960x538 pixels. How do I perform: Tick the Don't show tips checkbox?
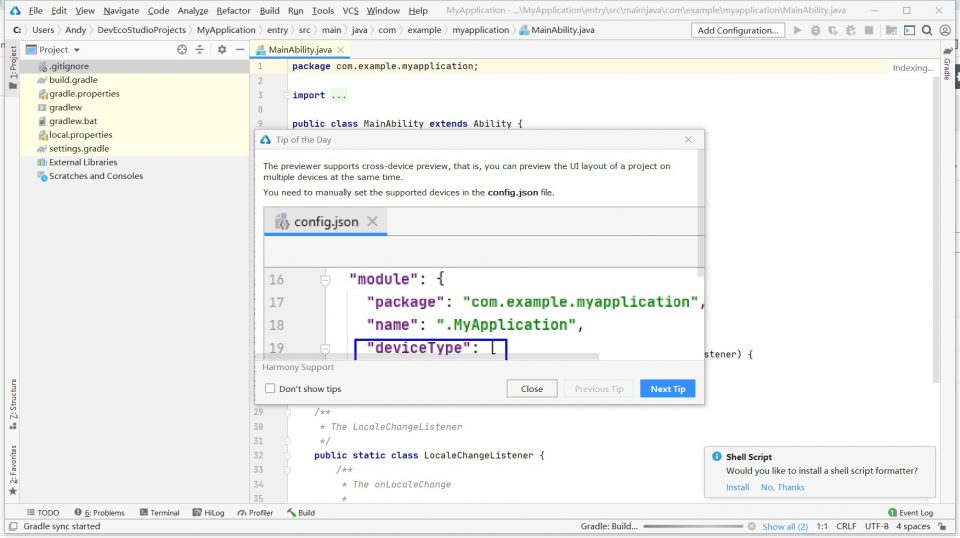pos(270,389)
